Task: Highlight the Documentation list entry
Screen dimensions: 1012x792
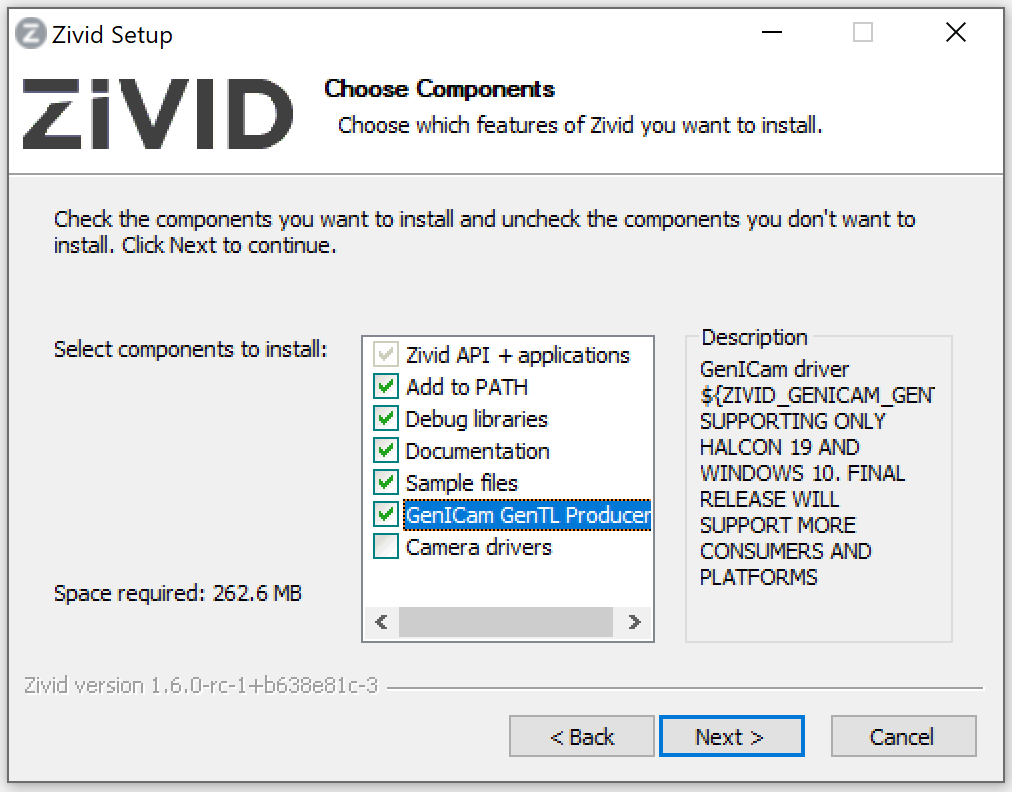Action: click(478, 451)
